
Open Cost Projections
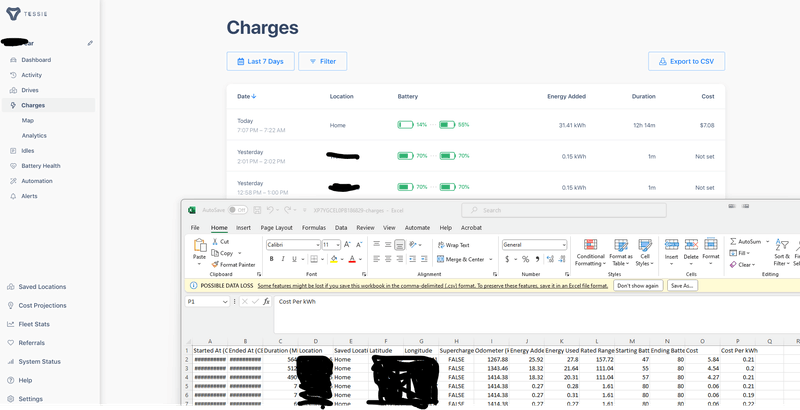[x=42, y=305]
